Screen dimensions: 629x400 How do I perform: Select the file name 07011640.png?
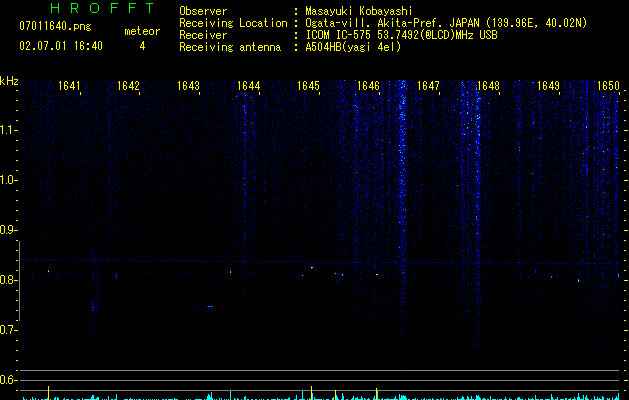pyautogui.click(x=55, y=26)
